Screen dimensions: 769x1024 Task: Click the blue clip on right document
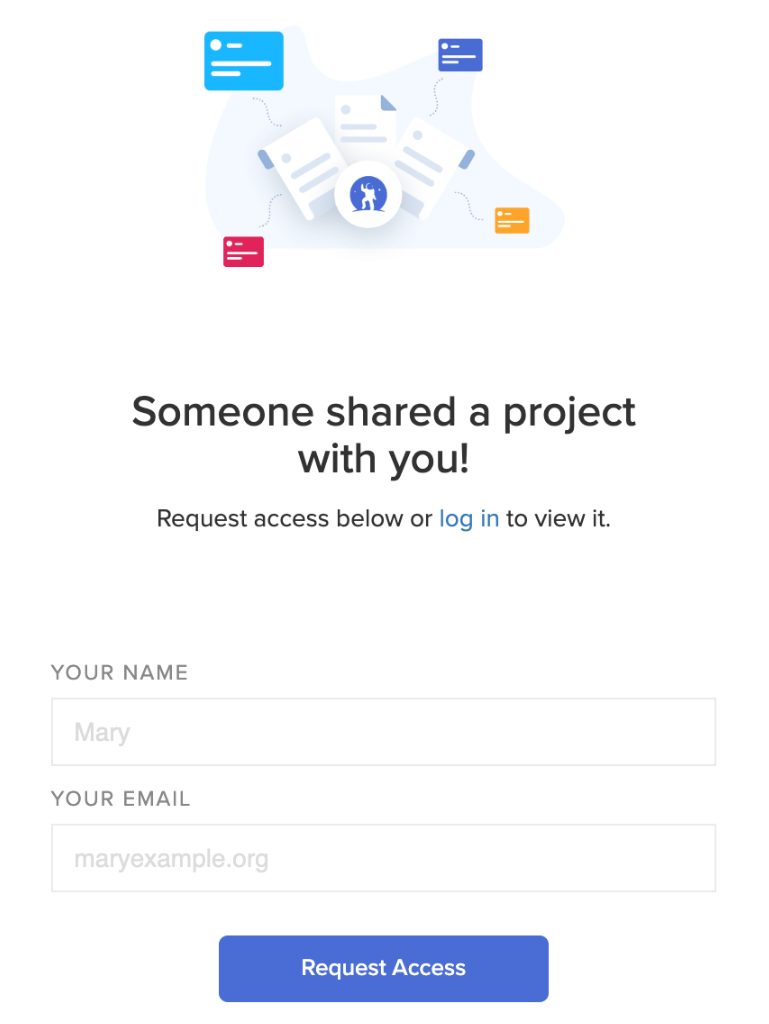pyautogui.click(x=466, y=160)
